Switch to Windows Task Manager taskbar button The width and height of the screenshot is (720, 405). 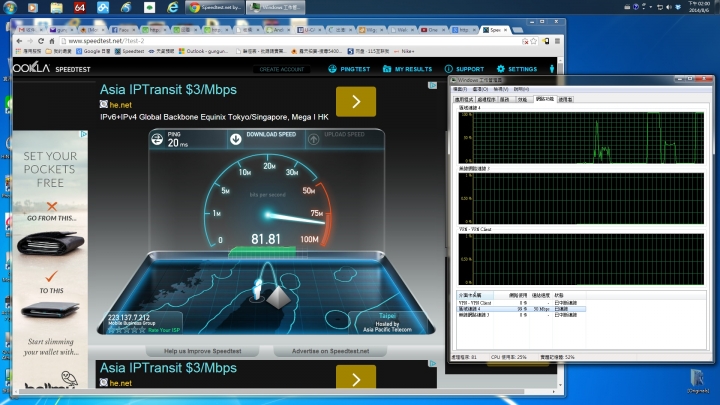tap(276, 7)
